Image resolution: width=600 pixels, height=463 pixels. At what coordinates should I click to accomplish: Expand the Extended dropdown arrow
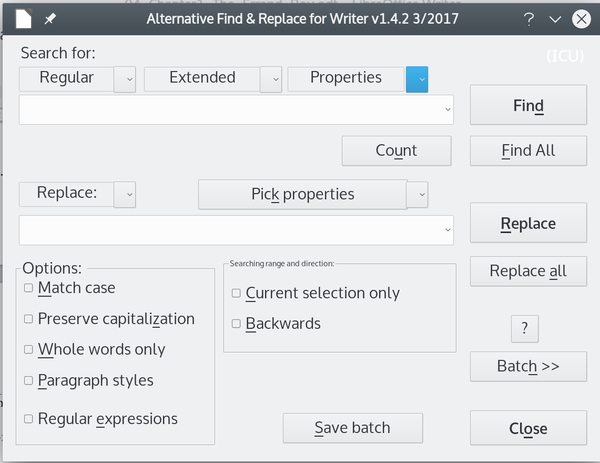[x=271, y=80]
